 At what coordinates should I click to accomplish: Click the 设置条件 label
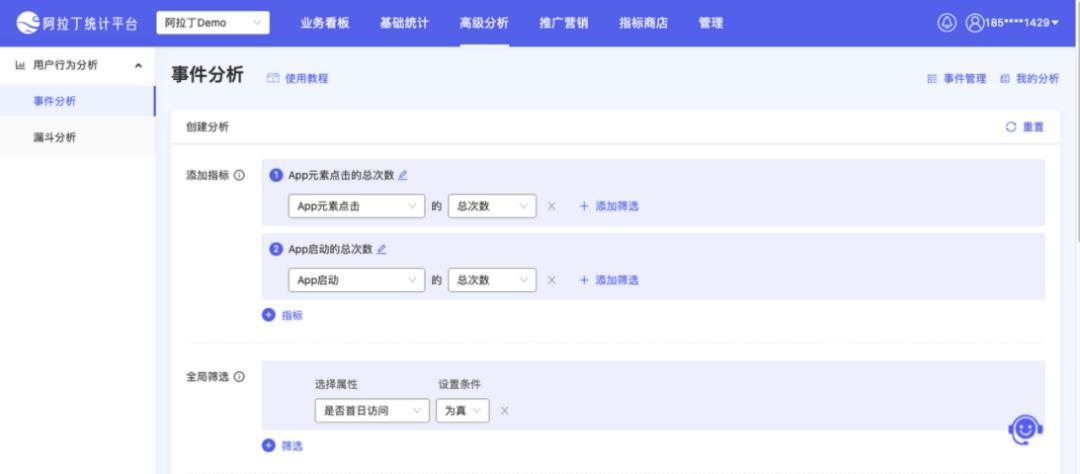459,384
